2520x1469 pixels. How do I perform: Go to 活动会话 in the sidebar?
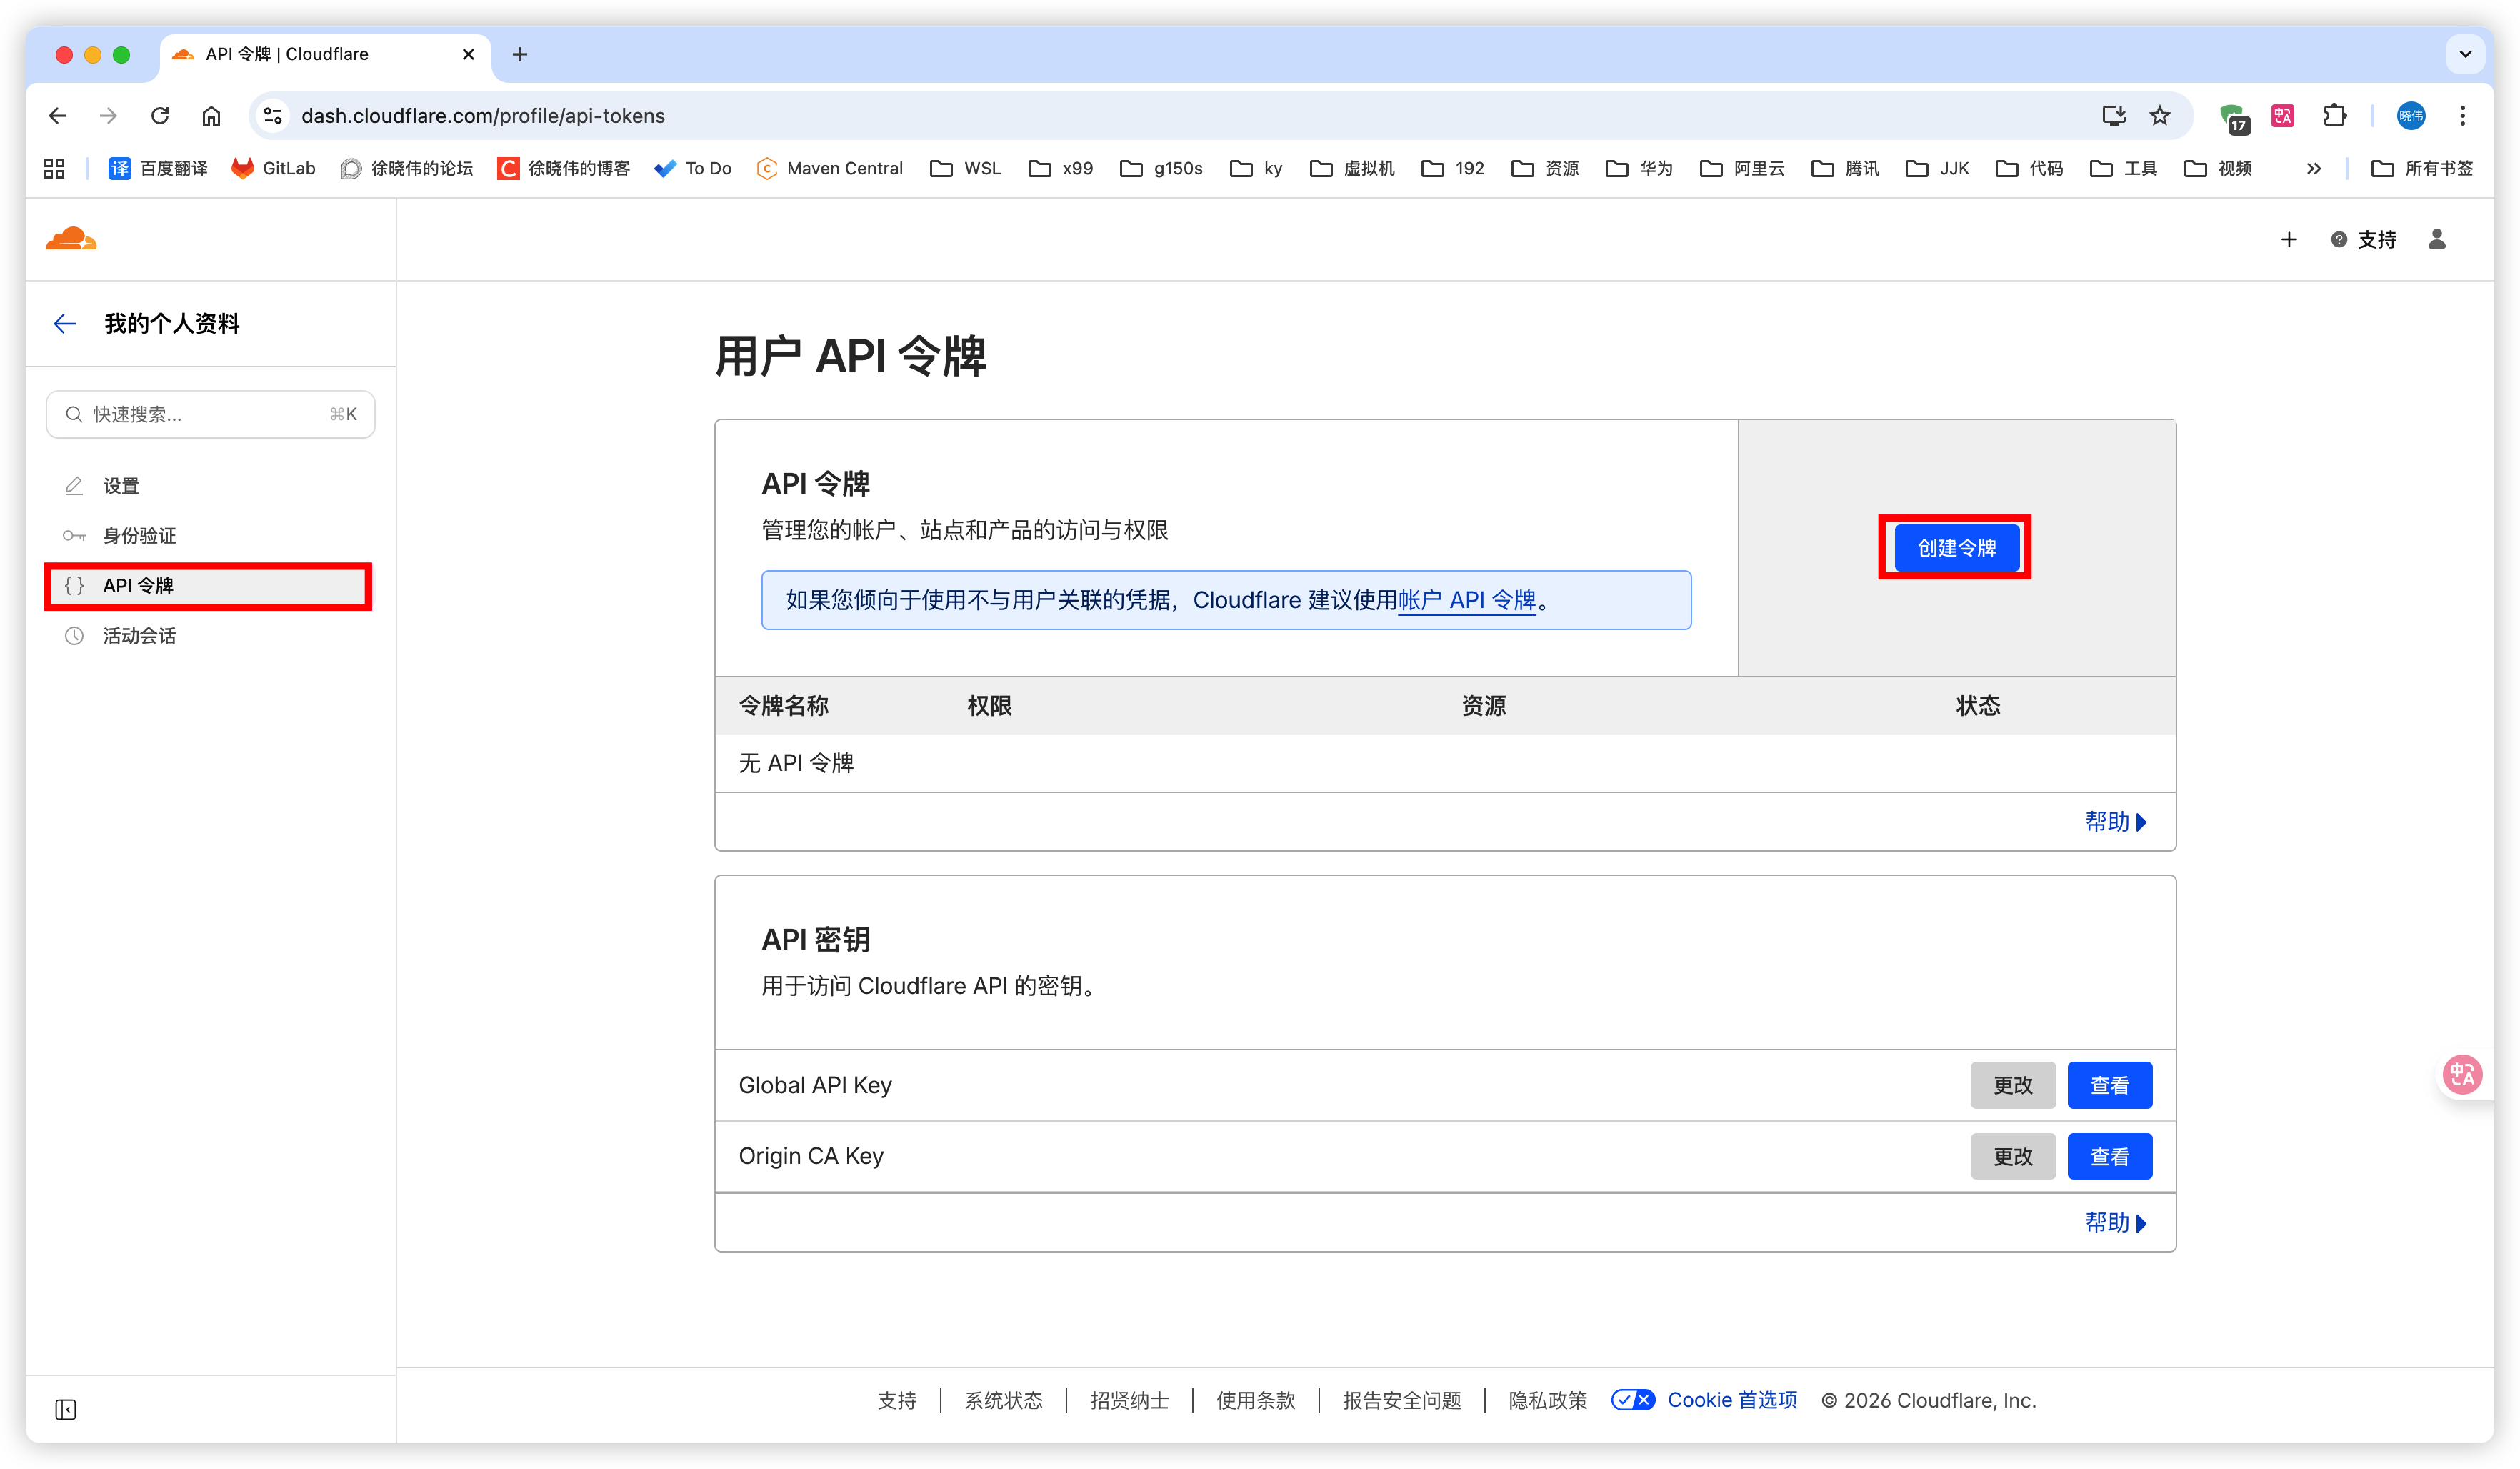(139, 636)
